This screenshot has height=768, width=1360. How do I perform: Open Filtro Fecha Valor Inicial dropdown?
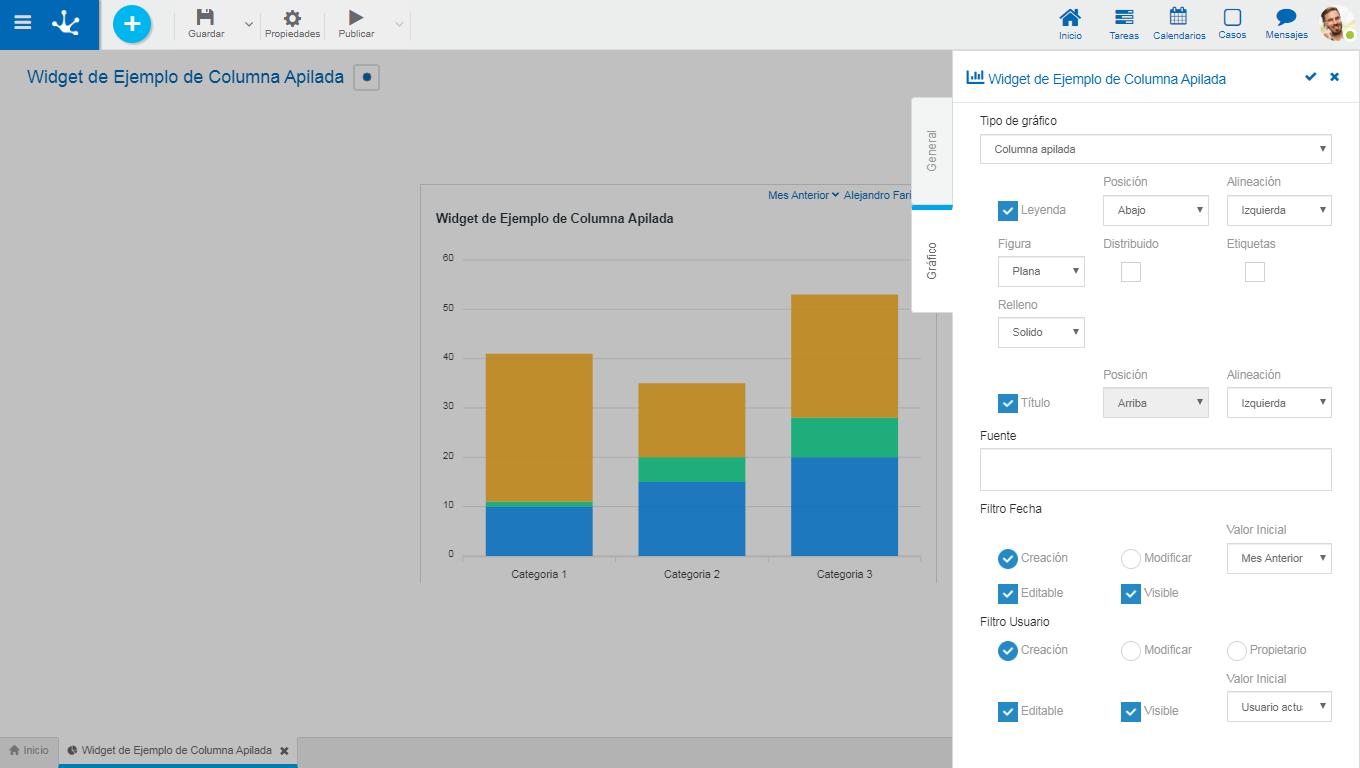[x=1279, y=558]
